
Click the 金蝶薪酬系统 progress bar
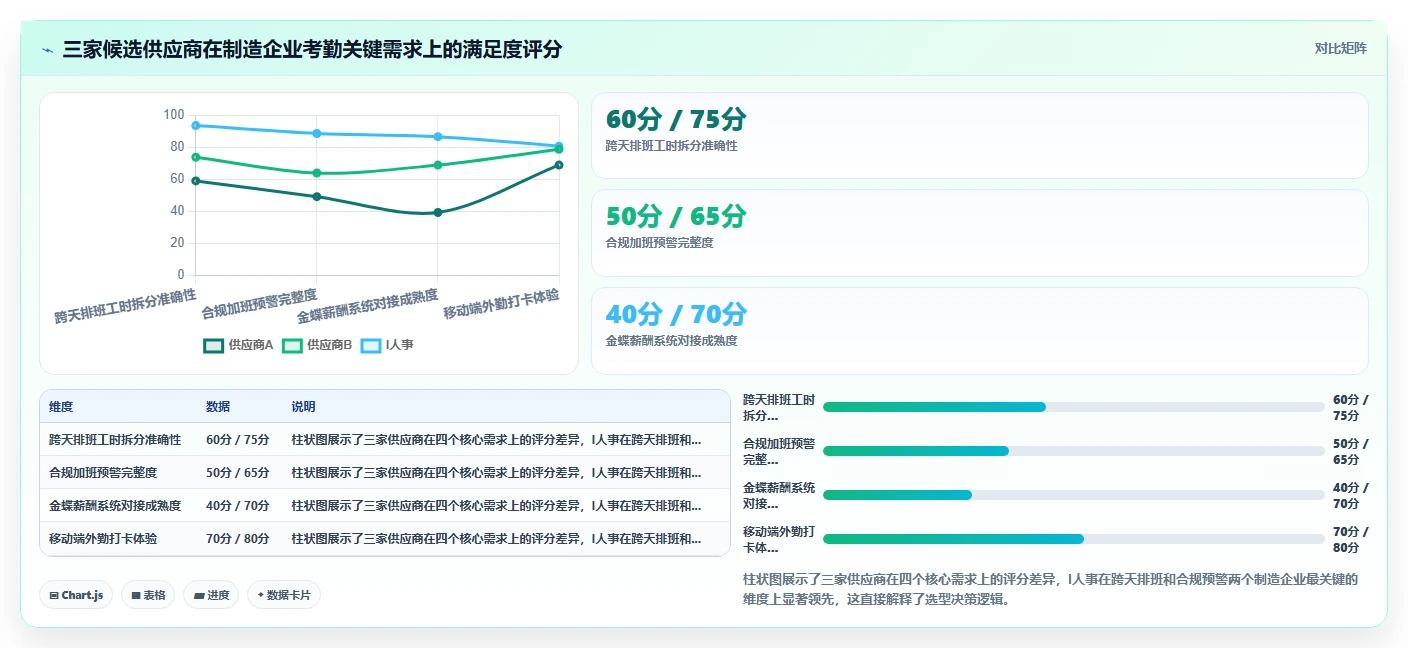click(1073, 495)
